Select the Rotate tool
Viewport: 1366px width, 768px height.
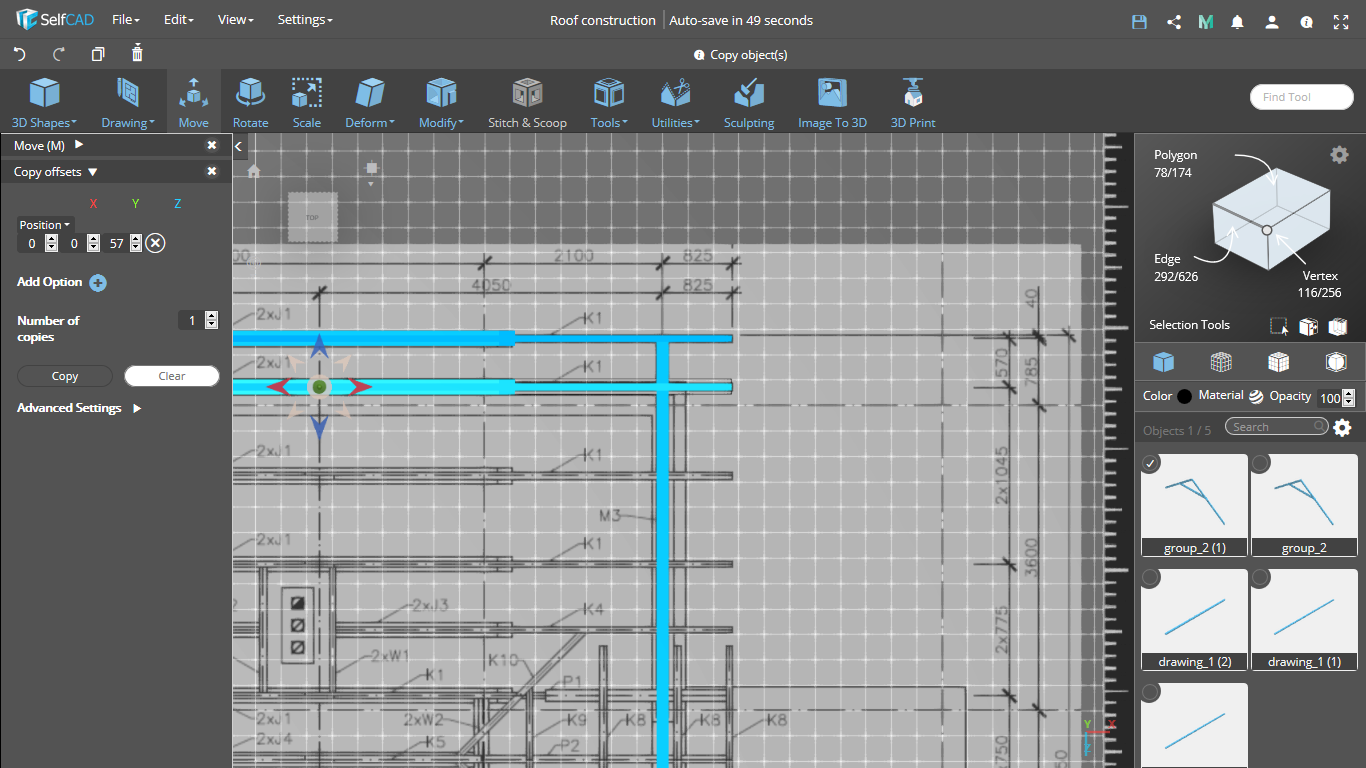click(250, 103)
